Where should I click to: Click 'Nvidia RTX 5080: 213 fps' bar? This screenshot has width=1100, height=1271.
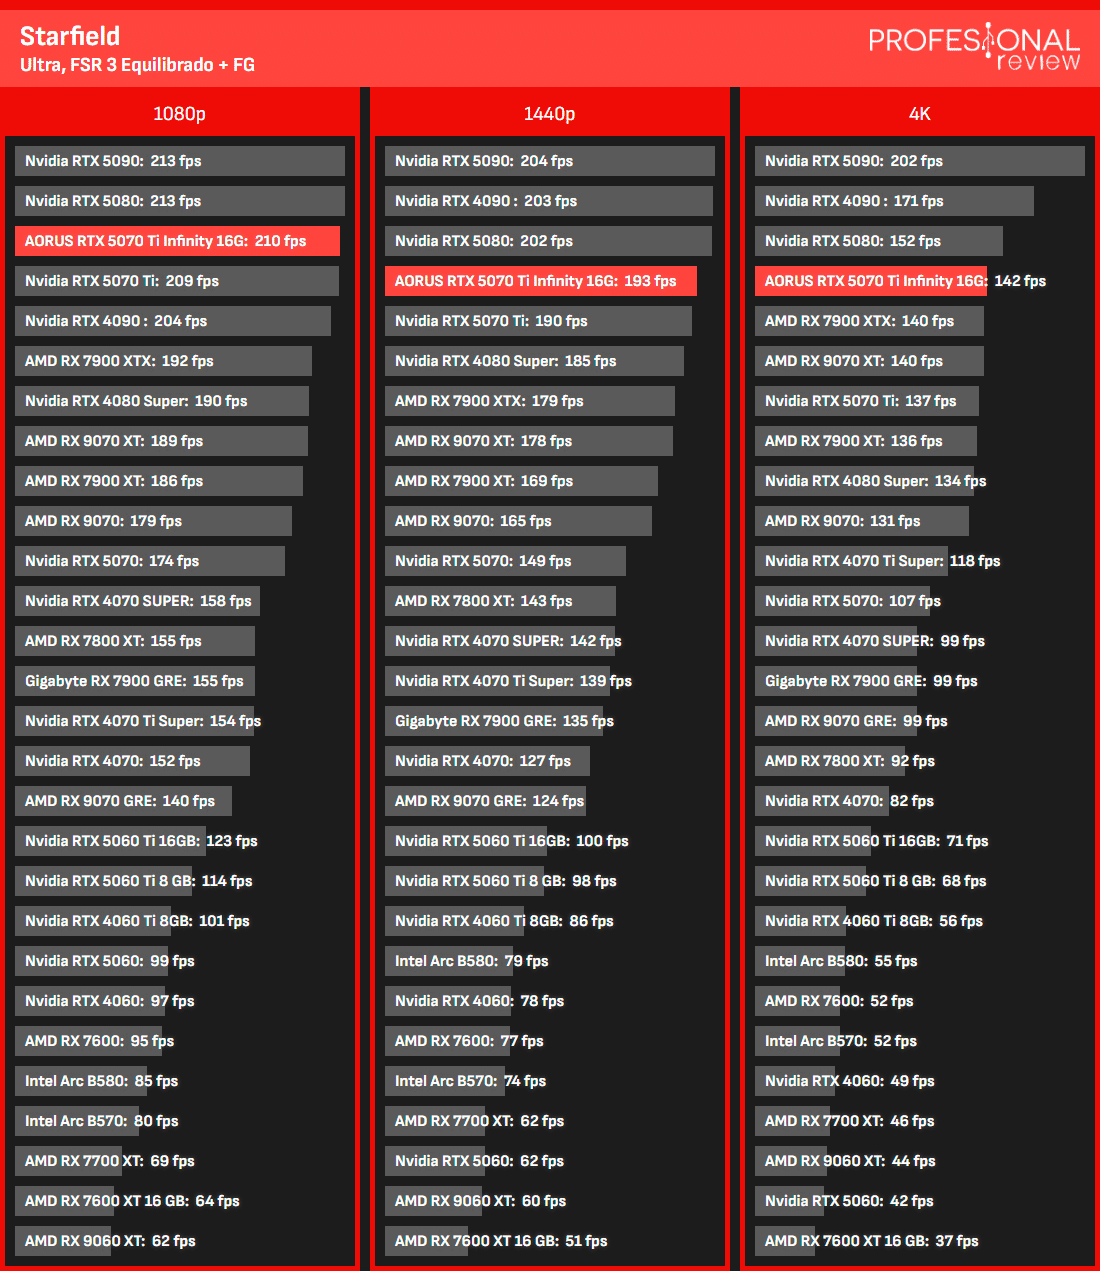pos(180,201)
